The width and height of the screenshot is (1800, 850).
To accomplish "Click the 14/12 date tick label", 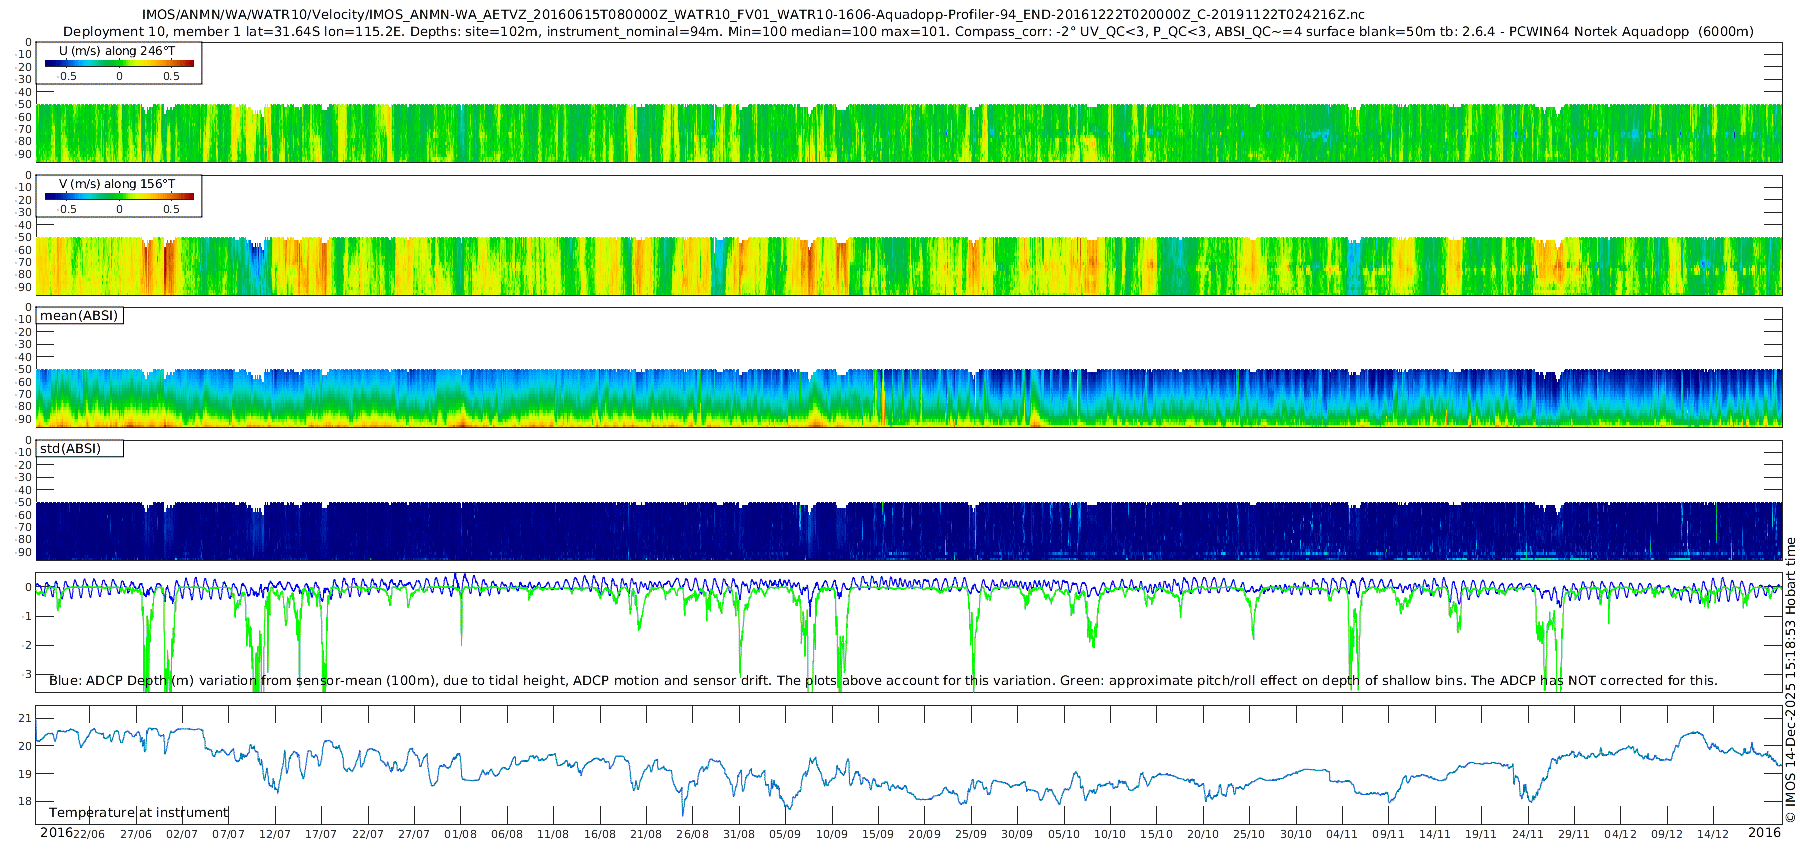I will tap(1713, 834).
